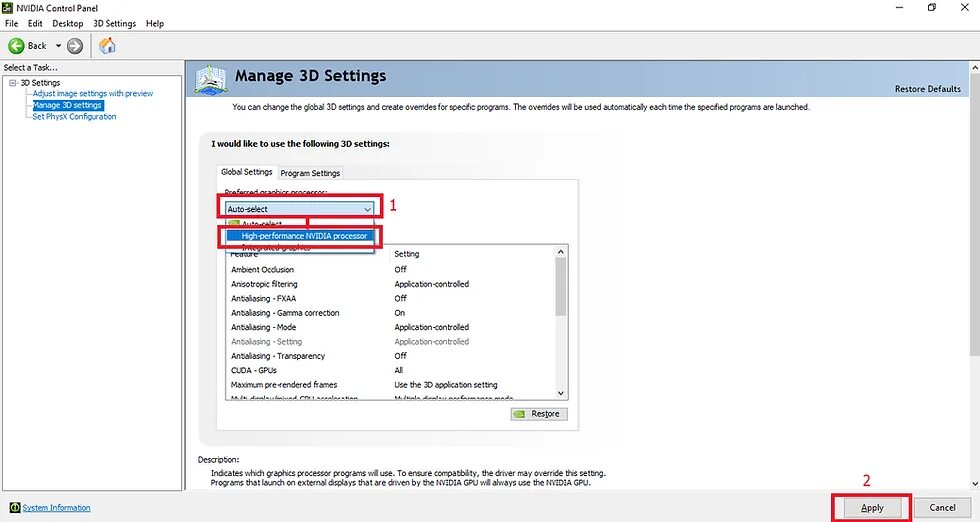Click the Apply button
980x522 pixels.
[x=872, y=508]
